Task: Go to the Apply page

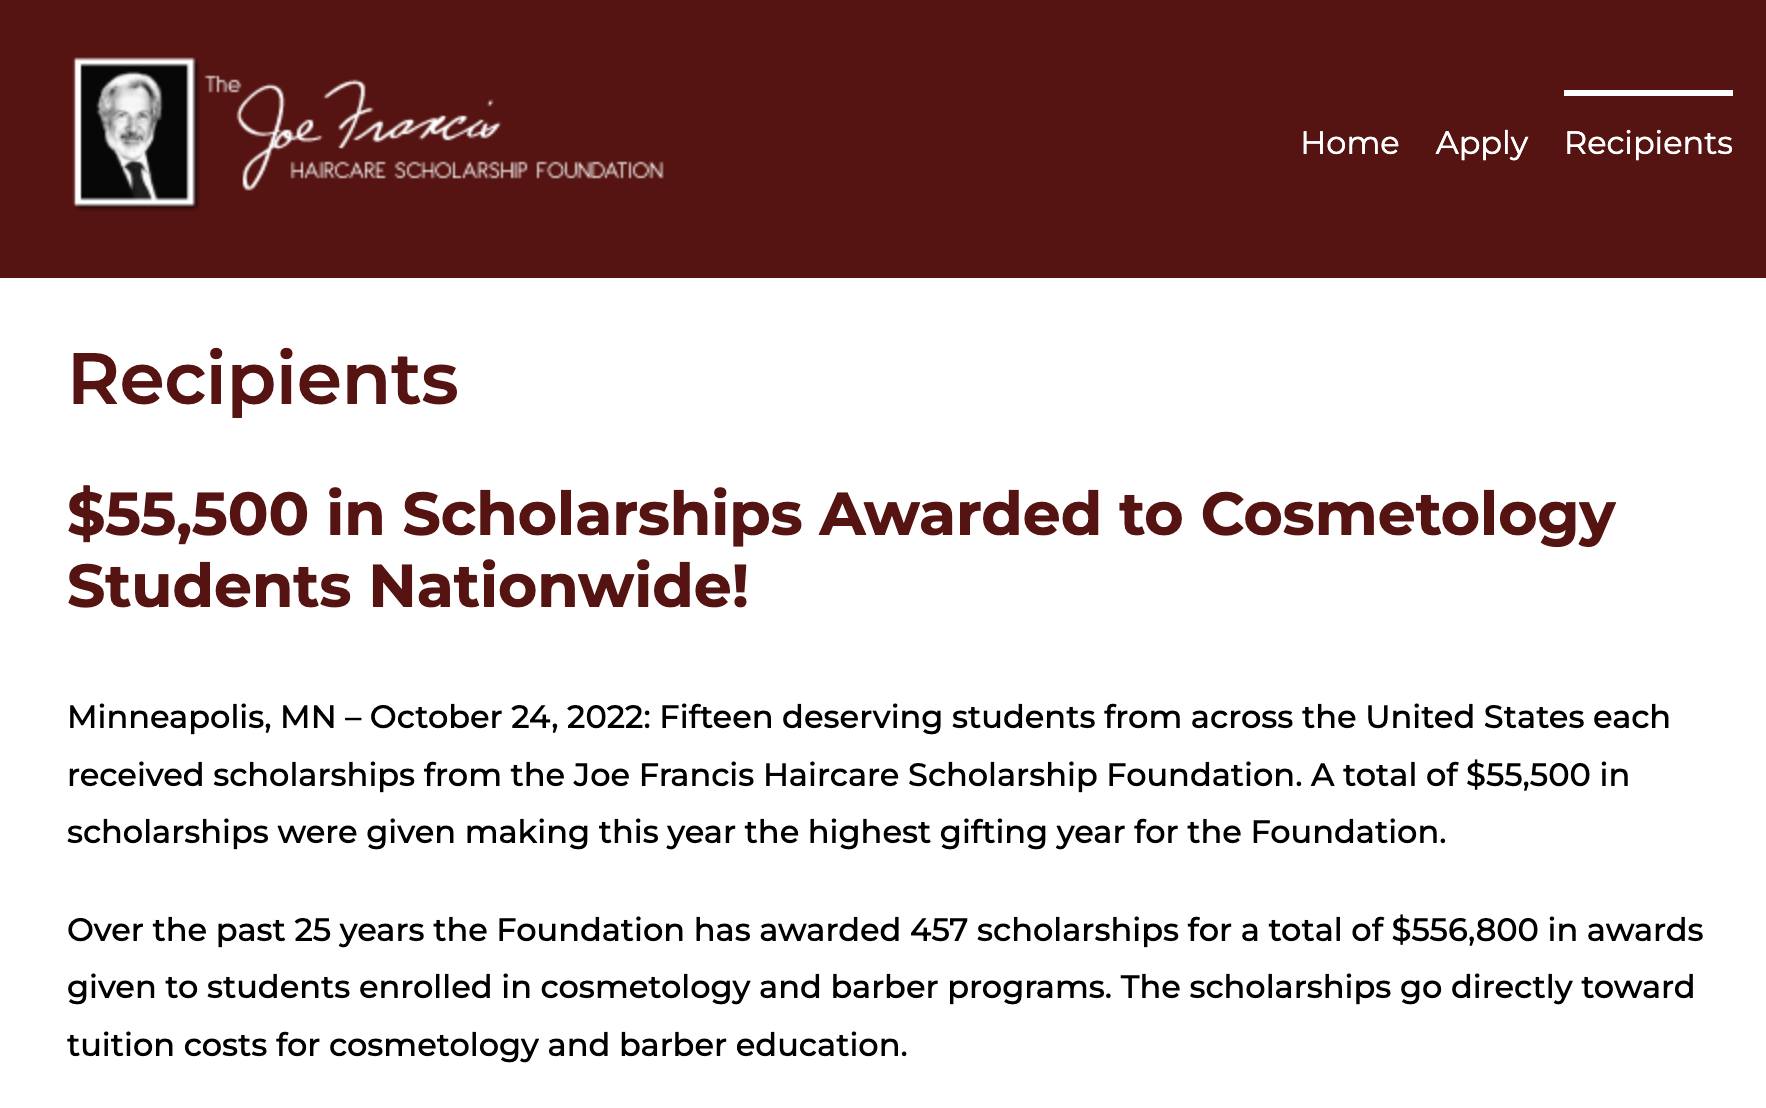Action: pyautogui.click(x=1481, y=144)
